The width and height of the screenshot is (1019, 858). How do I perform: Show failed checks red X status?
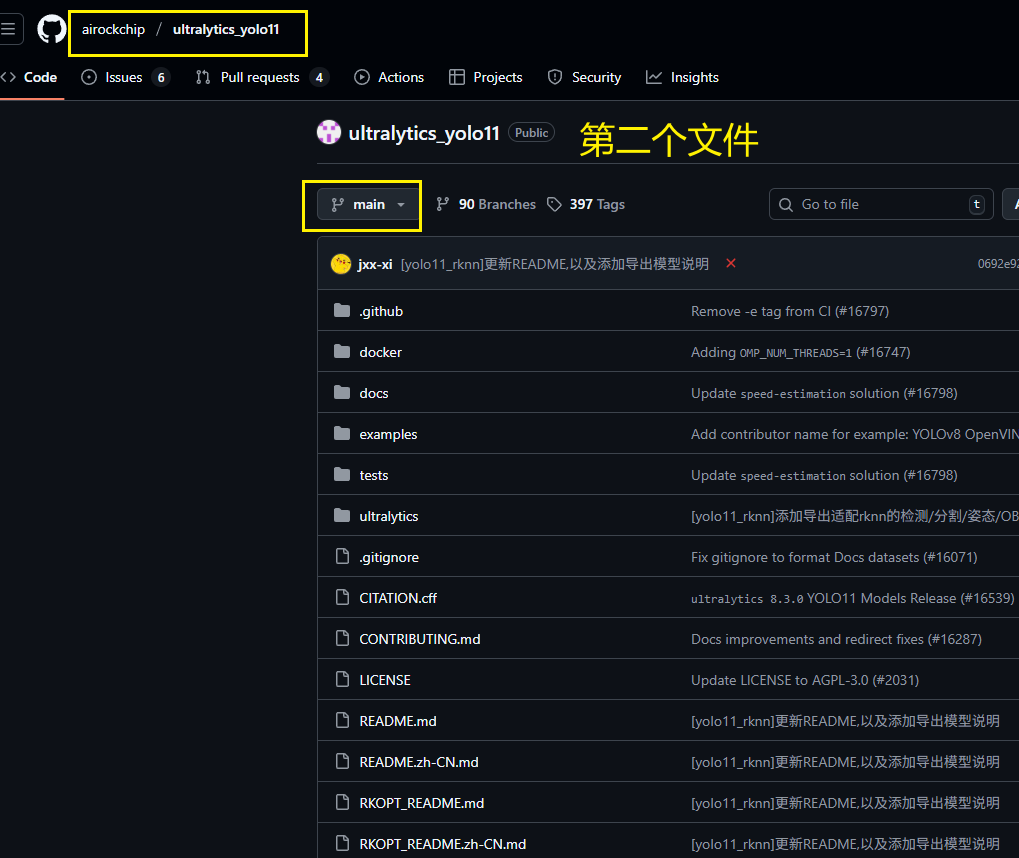click(x=731, y=263)
